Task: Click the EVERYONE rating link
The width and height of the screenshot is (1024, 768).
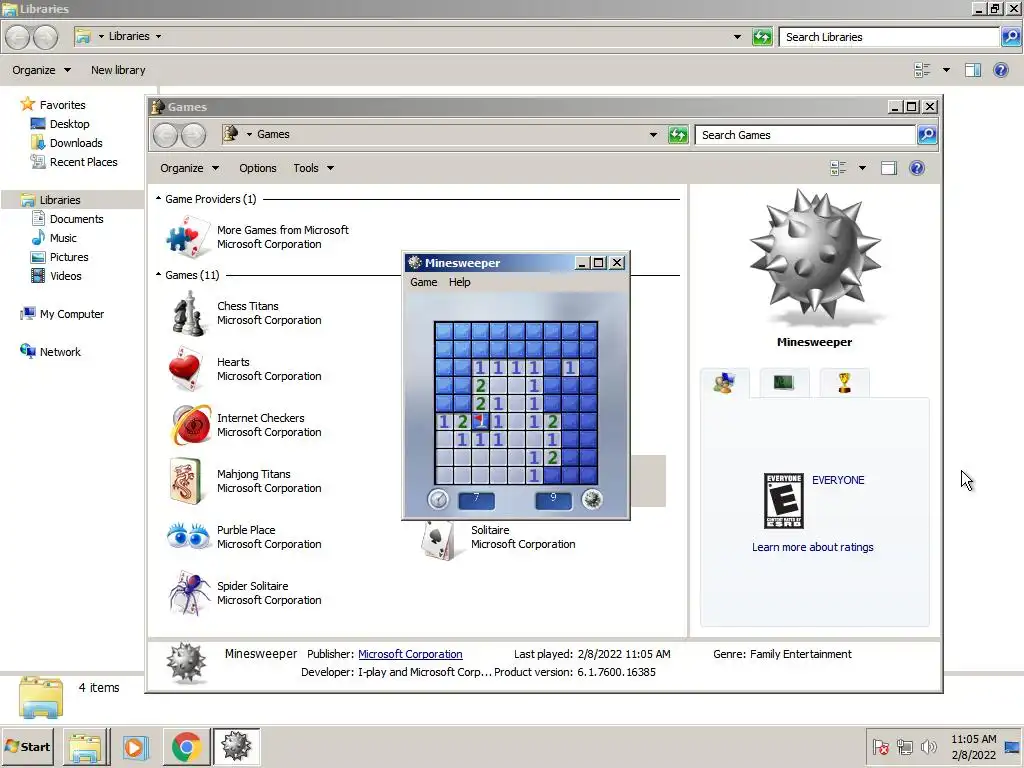Action: pyautogui.click(x=838, y=480)
